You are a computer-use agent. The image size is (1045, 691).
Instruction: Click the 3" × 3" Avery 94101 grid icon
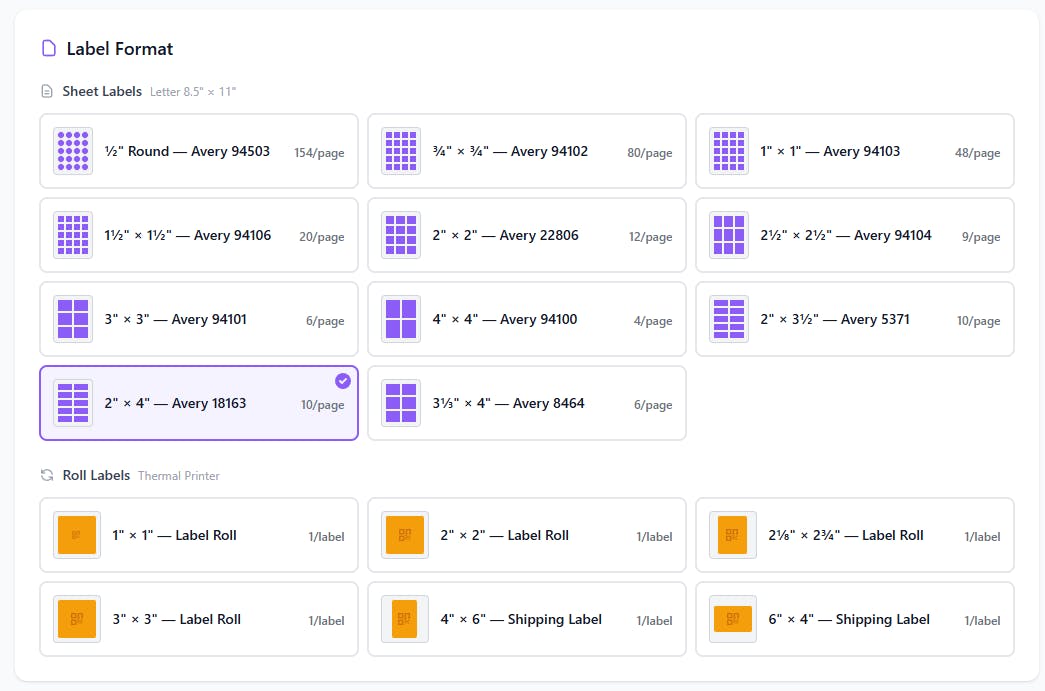(x=73, y=319)
